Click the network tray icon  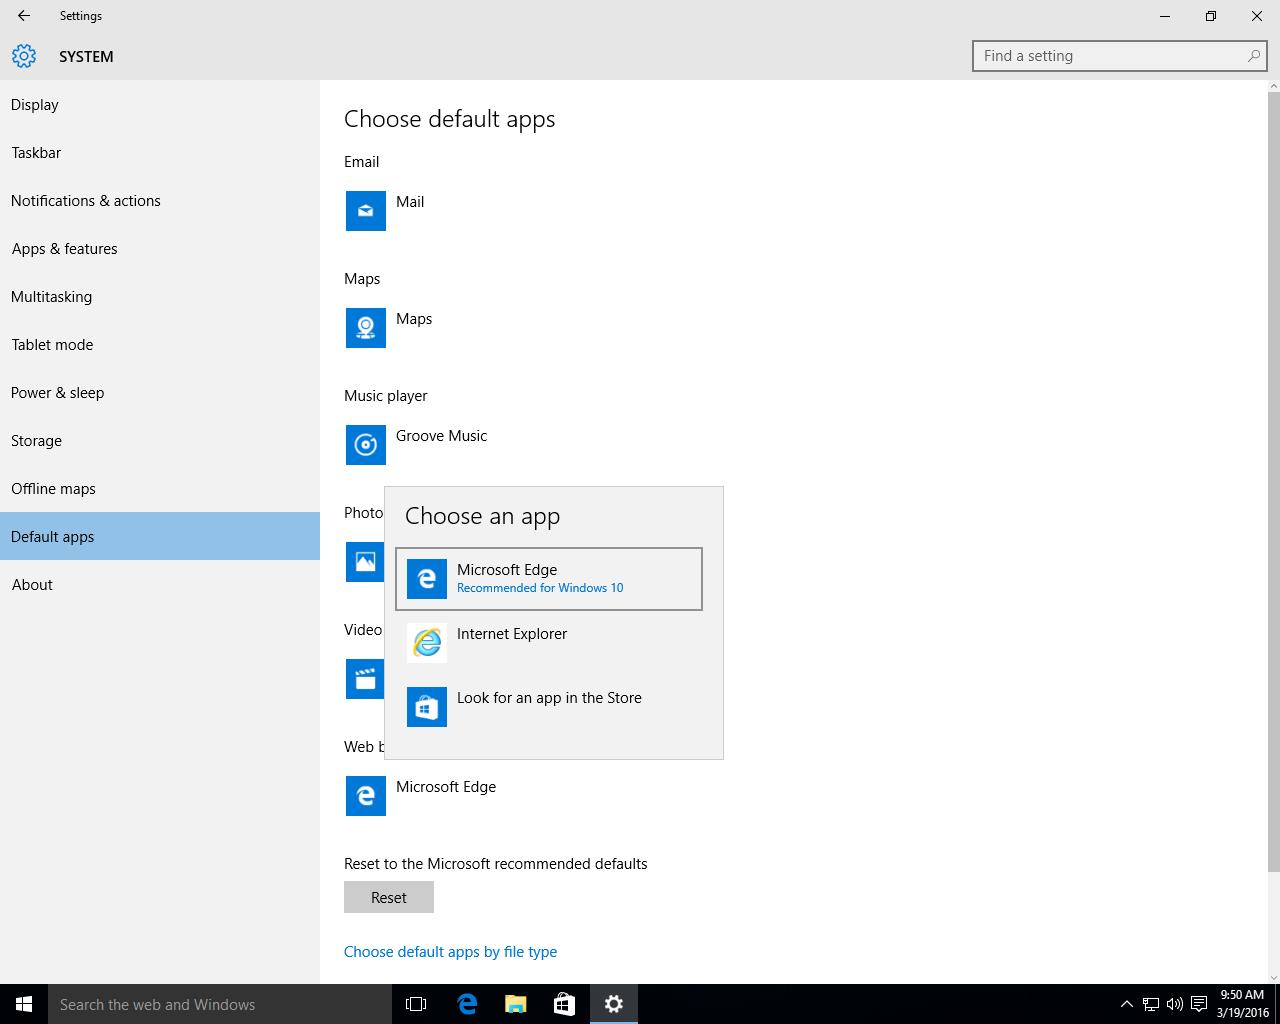point(1151,1004)
